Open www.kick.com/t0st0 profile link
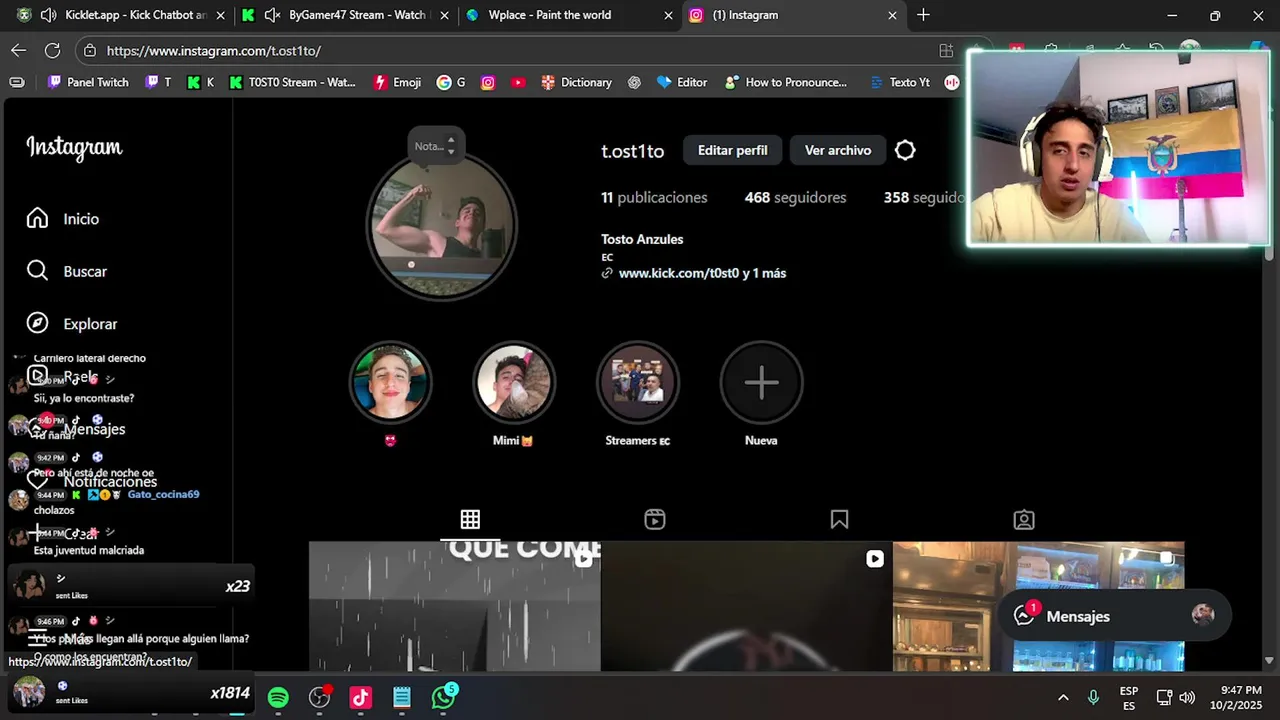Image resolution: width=1280 pixels, height=720 pixels. pos(702,273)
